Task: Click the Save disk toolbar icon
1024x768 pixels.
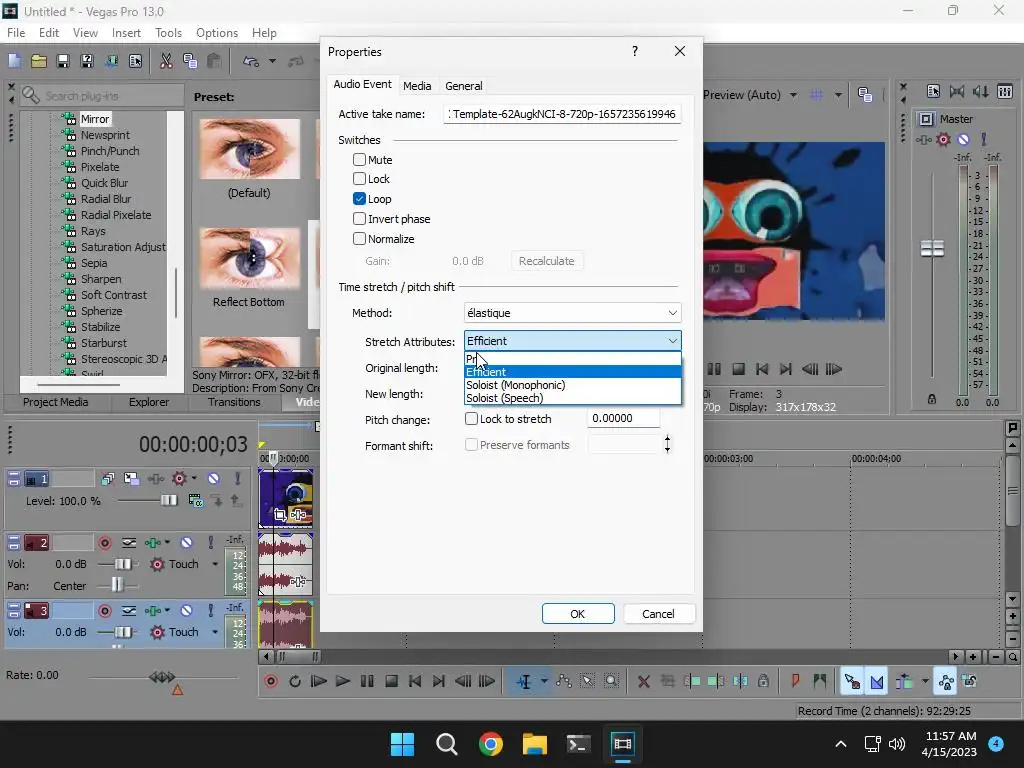Action: pyautogui.click(x=63, y=61)
